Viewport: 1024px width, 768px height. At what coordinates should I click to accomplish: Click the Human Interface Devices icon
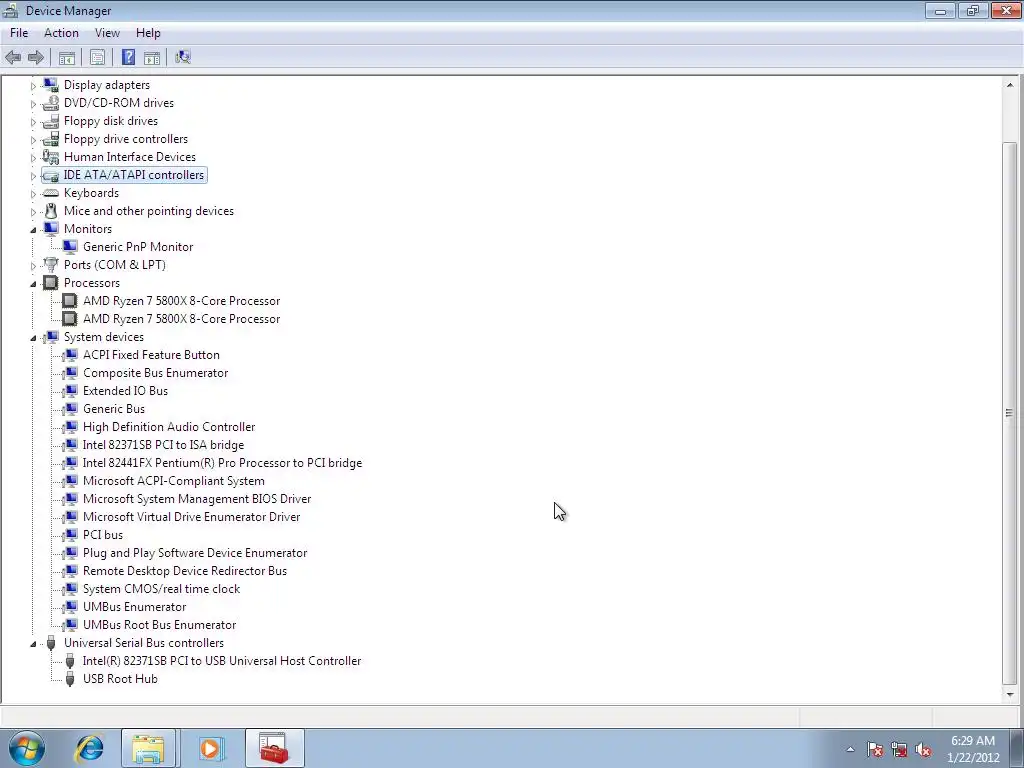(x=50, y=157)
